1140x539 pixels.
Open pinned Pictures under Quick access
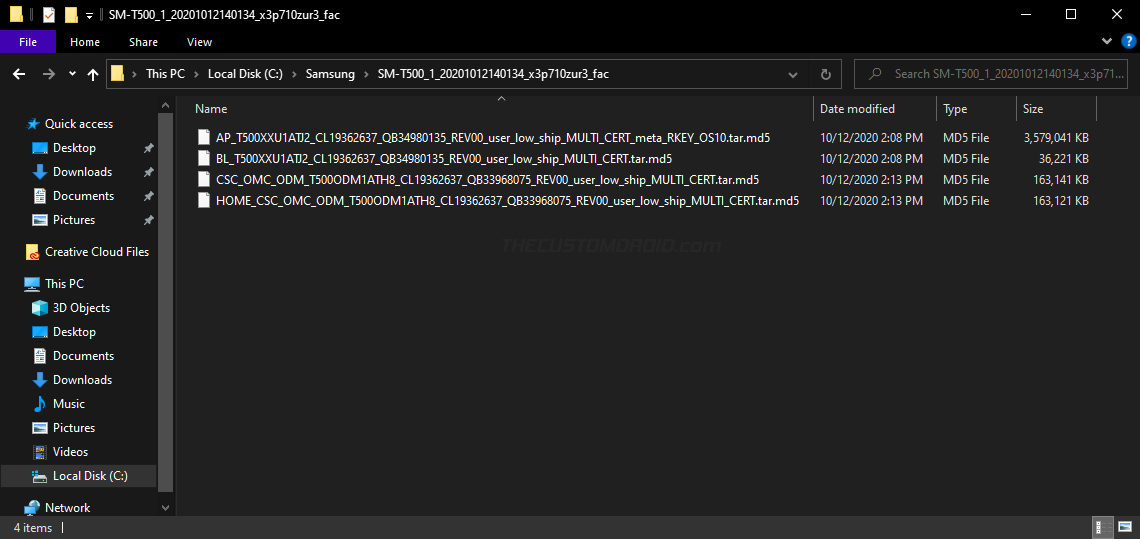click(x=73, y=220)
